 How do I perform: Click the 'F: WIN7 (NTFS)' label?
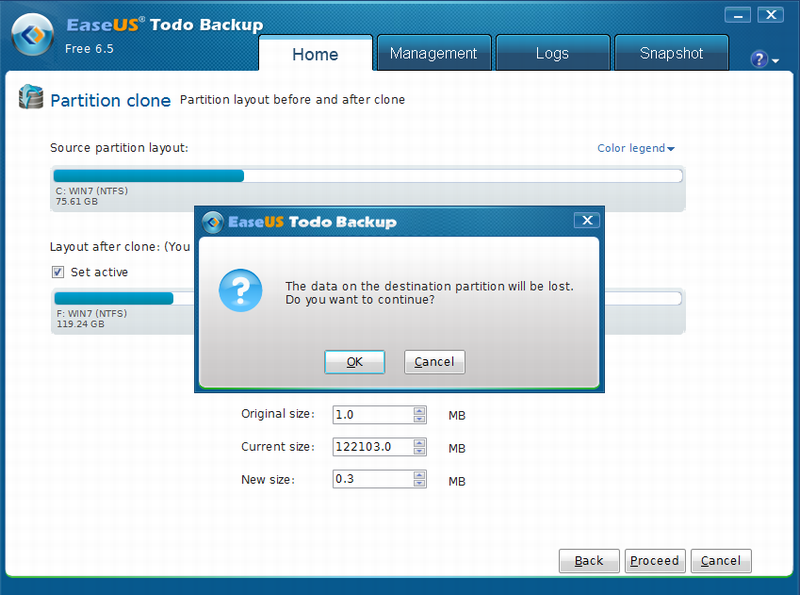point(92,313)
